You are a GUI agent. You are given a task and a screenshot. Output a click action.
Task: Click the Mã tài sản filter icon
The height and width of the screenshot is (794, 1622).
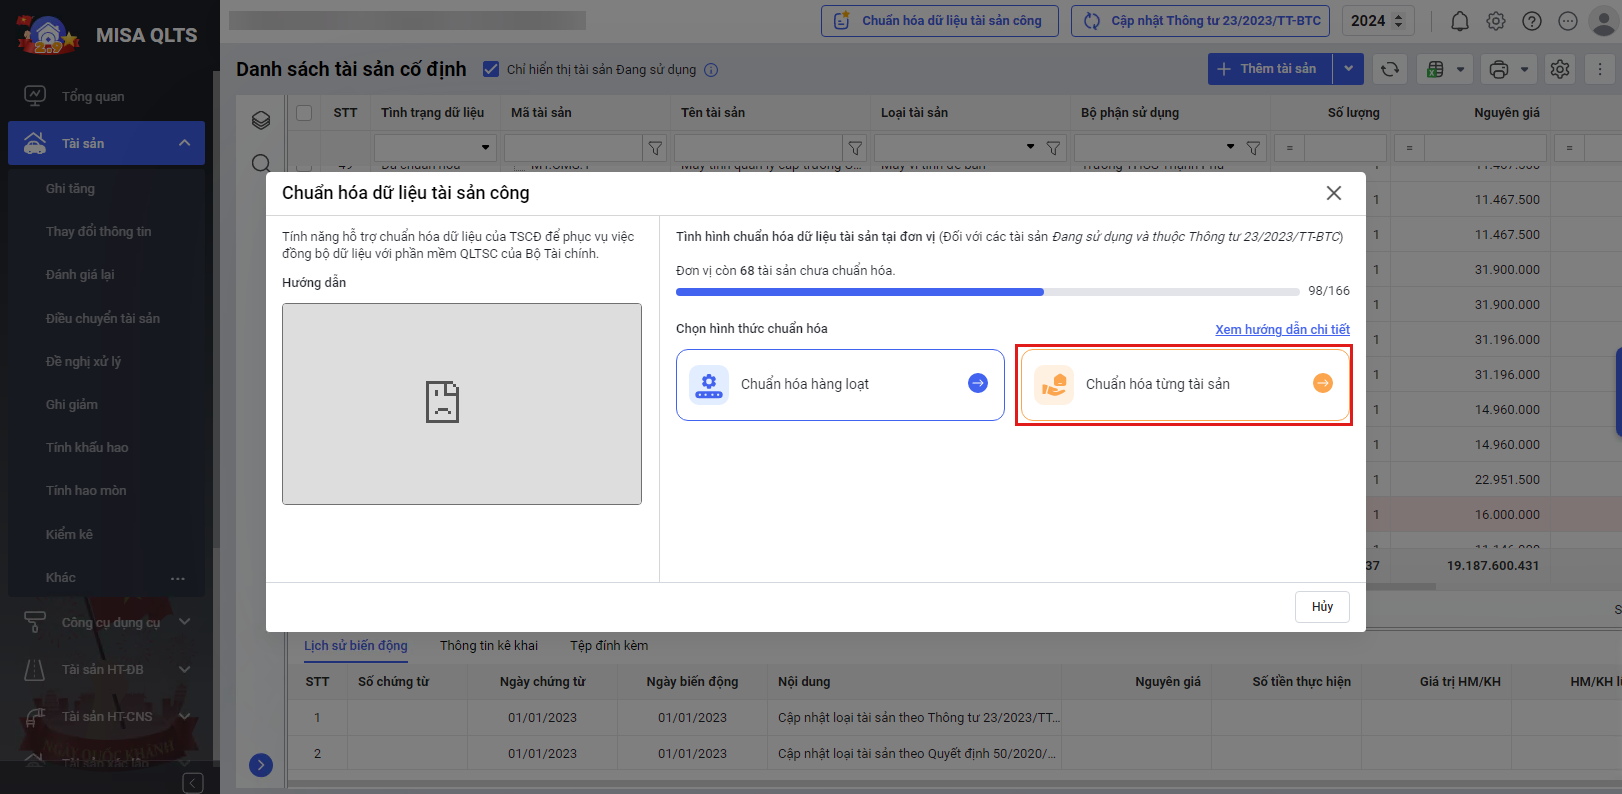655,148
